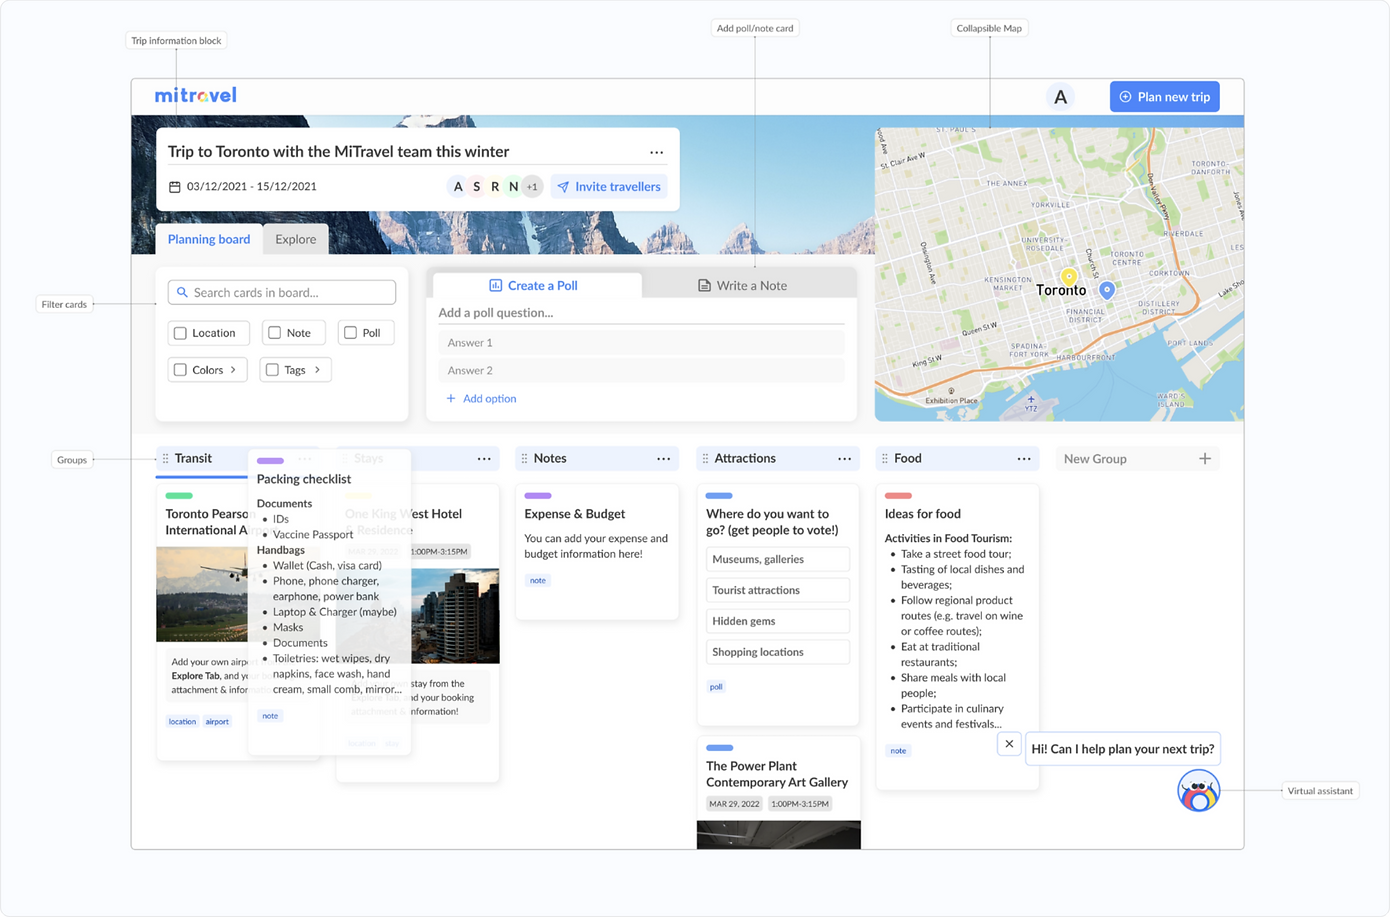Vote for Shopping locations option
Image resolution: width=1390 pixels, height=917 pixels.
click(x=778, y=653)
